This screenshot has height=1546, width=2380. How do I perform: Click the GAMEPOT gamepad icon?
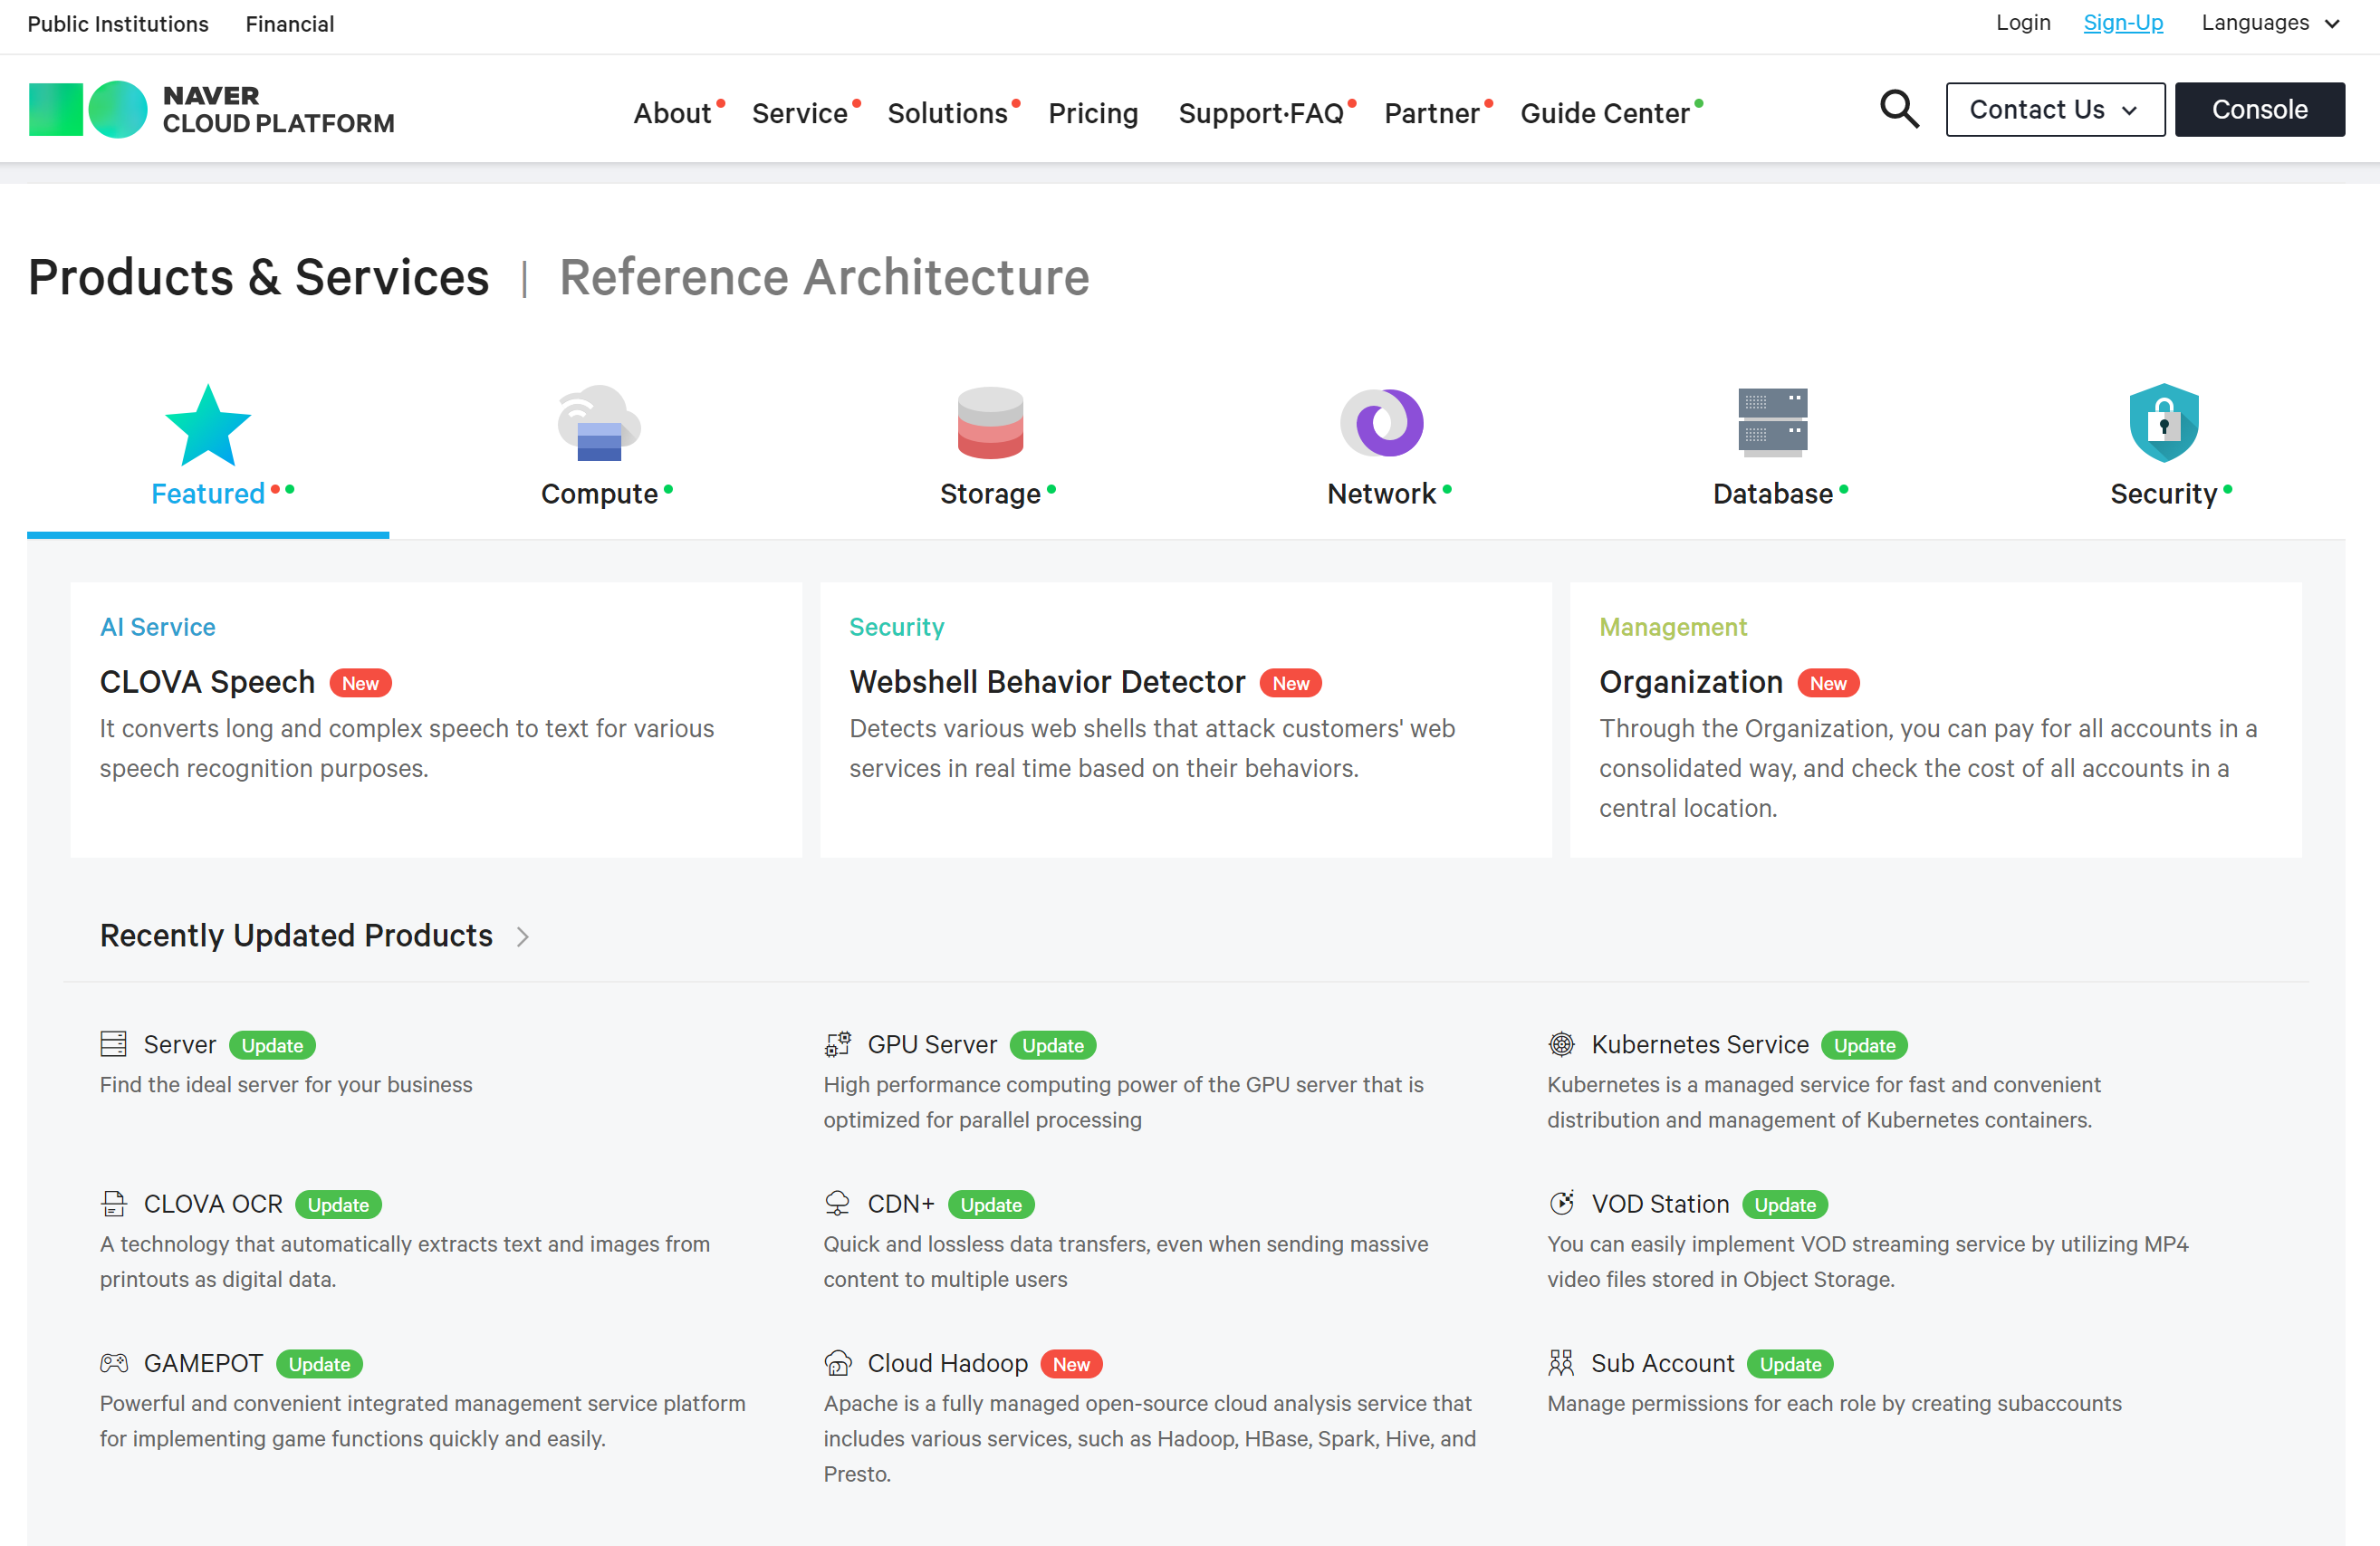(x=114, y=1363)
